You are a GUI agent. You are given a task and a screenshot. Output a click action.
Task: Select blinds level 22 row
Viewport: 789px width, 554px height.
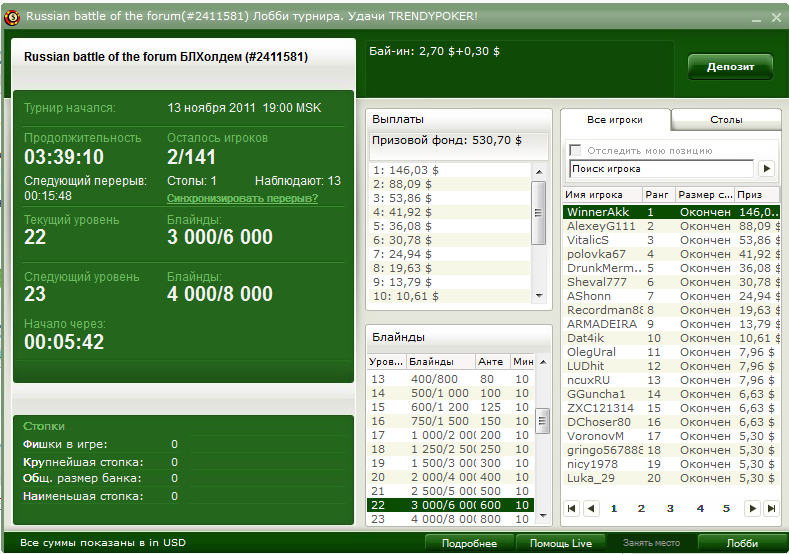pos(450,505)
